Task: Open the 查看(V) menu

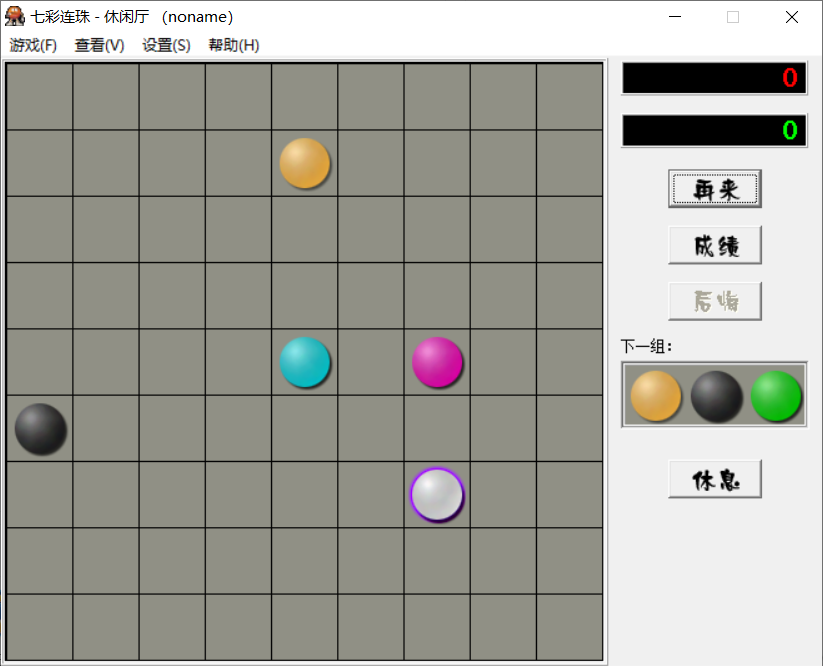Action: (x=100, y=45)
